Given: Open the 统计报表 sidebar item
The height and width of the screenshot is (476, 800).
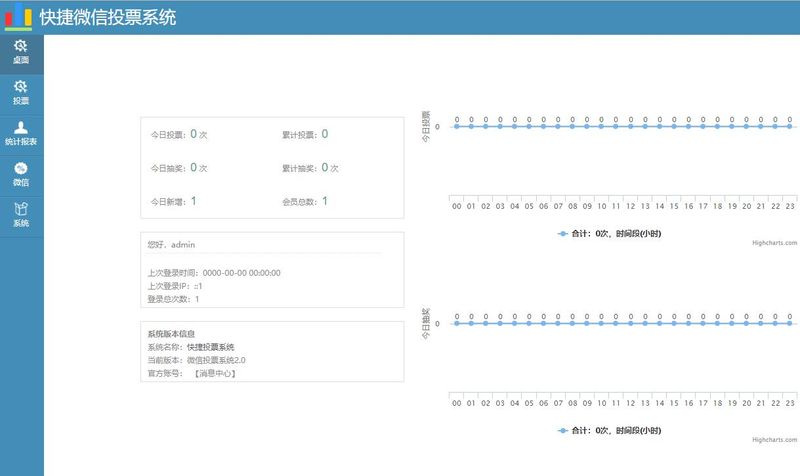Looking at the screenshot, I should (x=21, y=135).
